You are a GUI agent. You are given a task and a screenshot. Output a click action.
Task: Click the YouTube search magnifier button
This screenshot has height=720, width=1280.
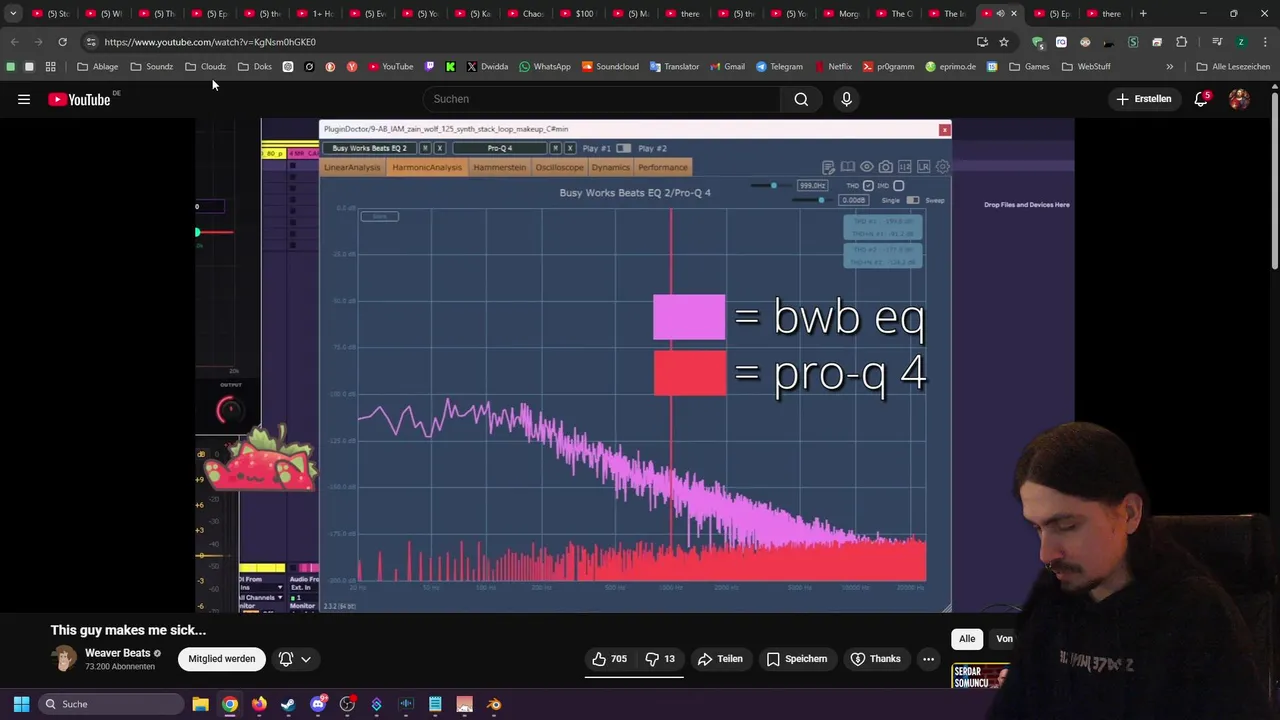coord(801,99)
